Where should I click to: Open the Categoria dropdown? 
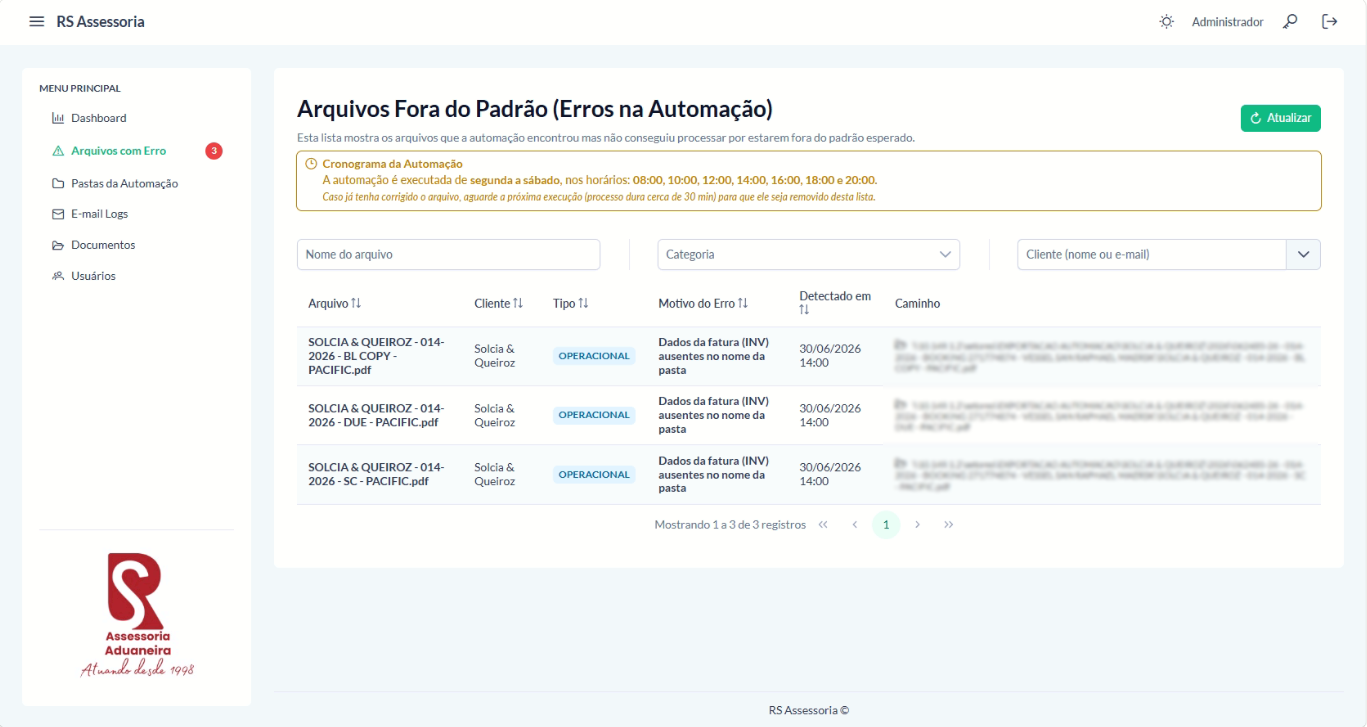[808, 254]
